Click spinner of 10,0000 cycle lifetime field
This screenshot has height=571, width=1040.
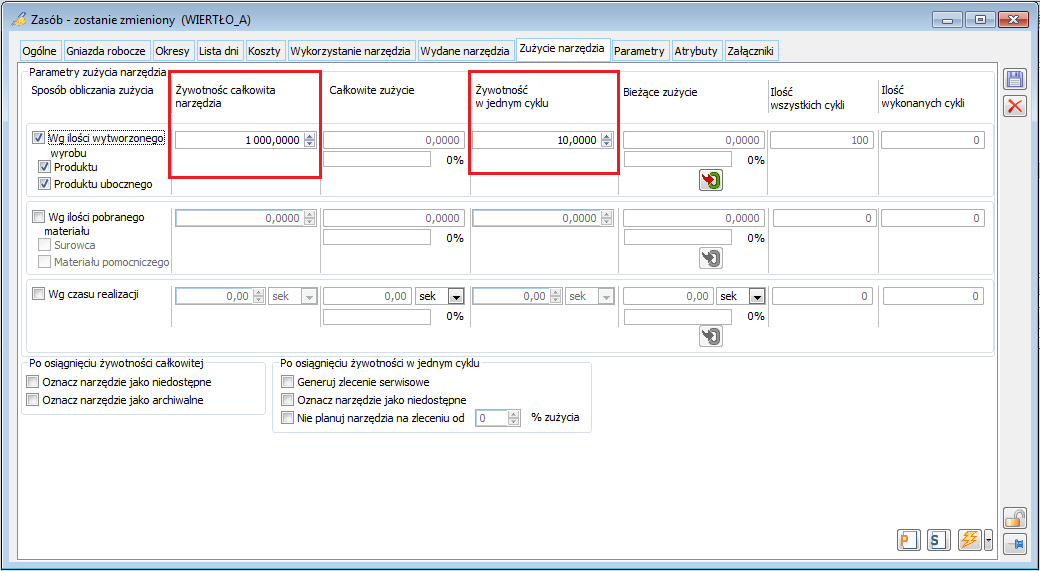pyautogui.click(x=606, y=140)
